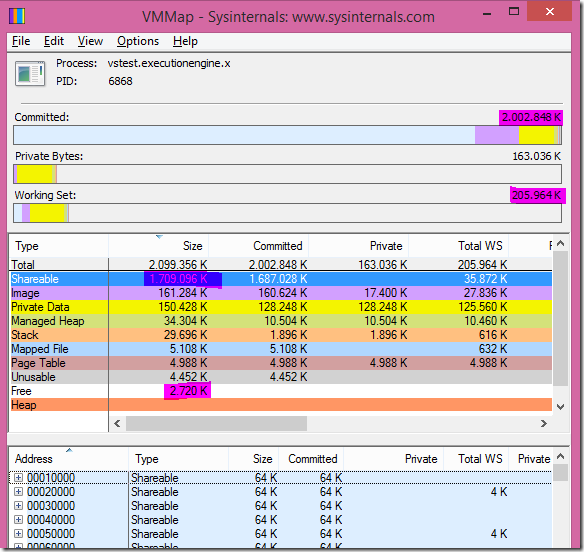
Task: Select the Image memory type row
Action: point(281,293)
